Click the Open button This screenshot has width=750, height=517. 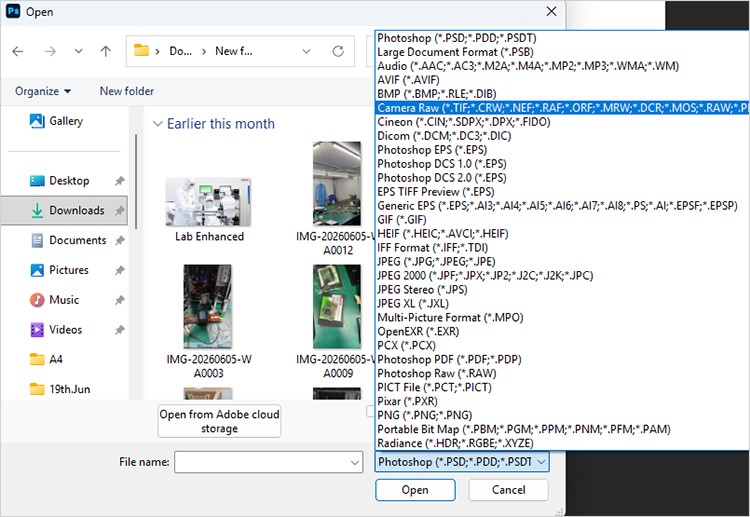click(415, 490)
